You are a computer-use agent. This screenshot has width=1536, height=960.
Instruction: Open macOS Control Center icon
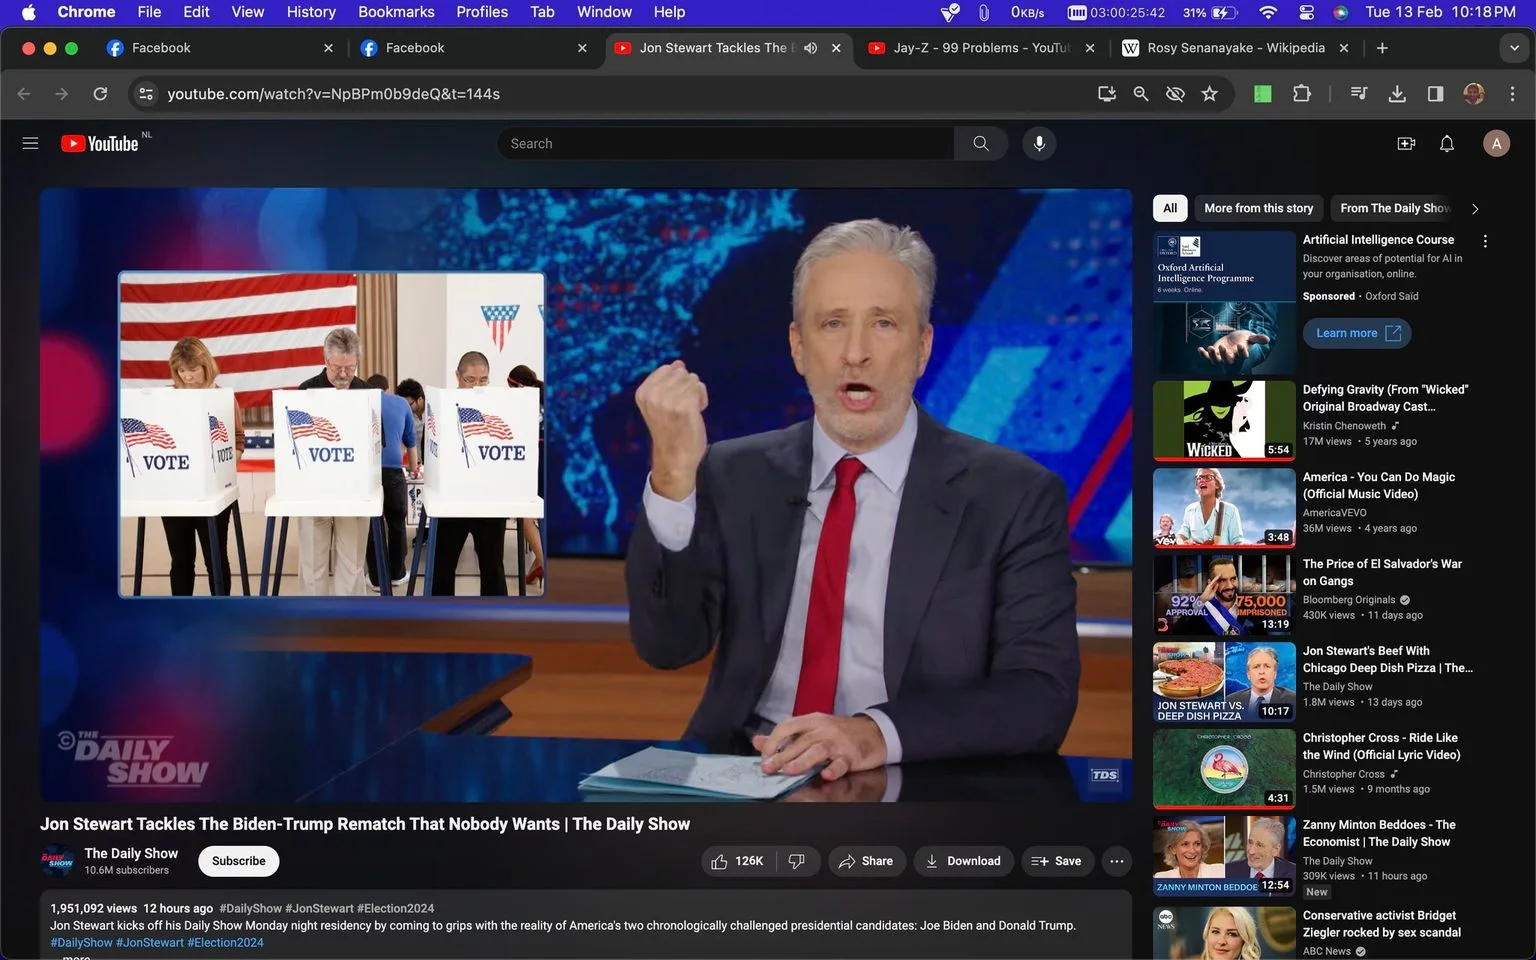1306,12
